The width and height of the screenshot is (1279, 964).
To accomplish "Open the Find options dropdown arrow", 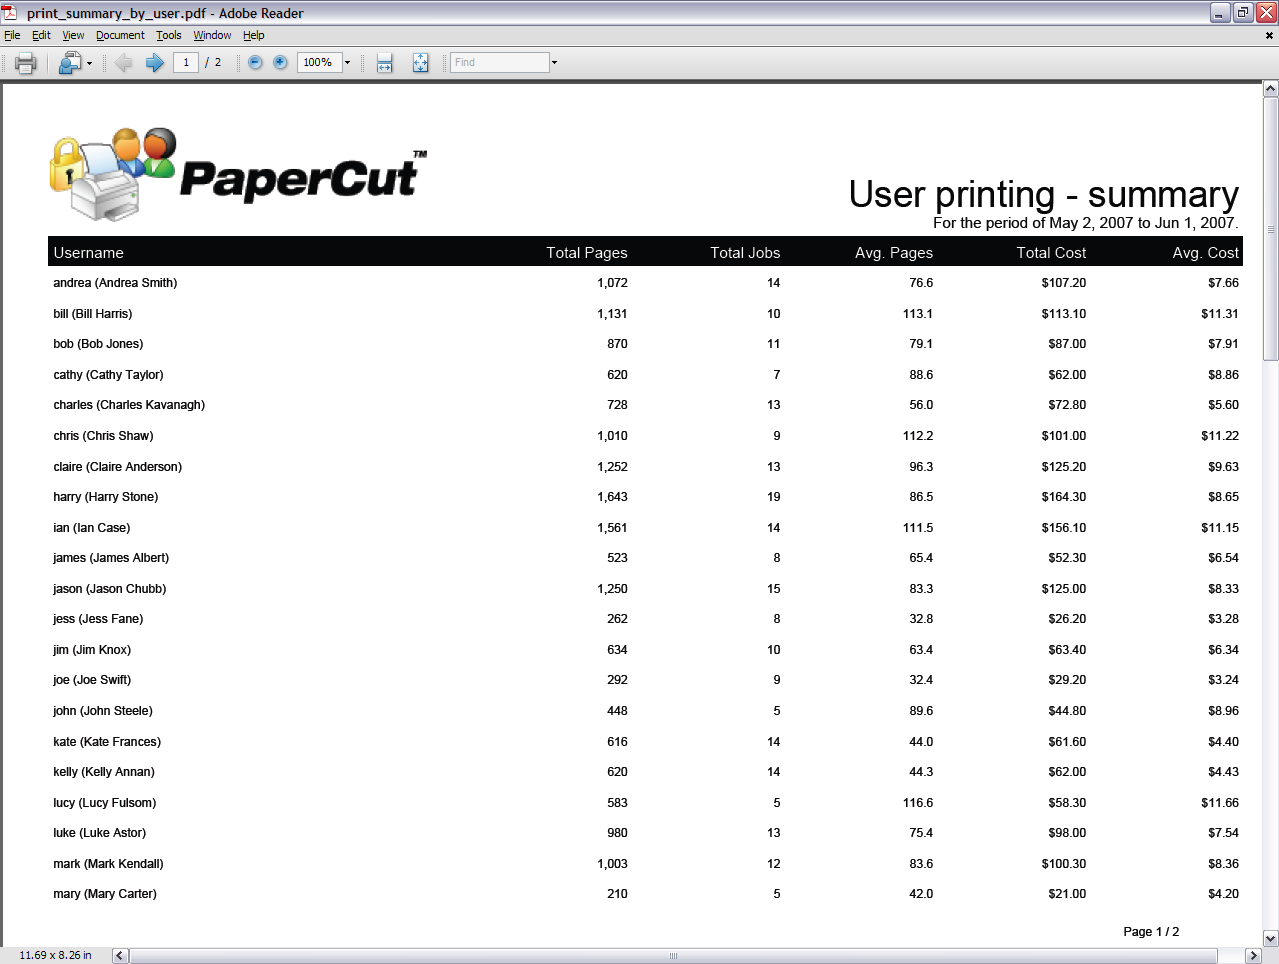I will (x=554, y=63).
